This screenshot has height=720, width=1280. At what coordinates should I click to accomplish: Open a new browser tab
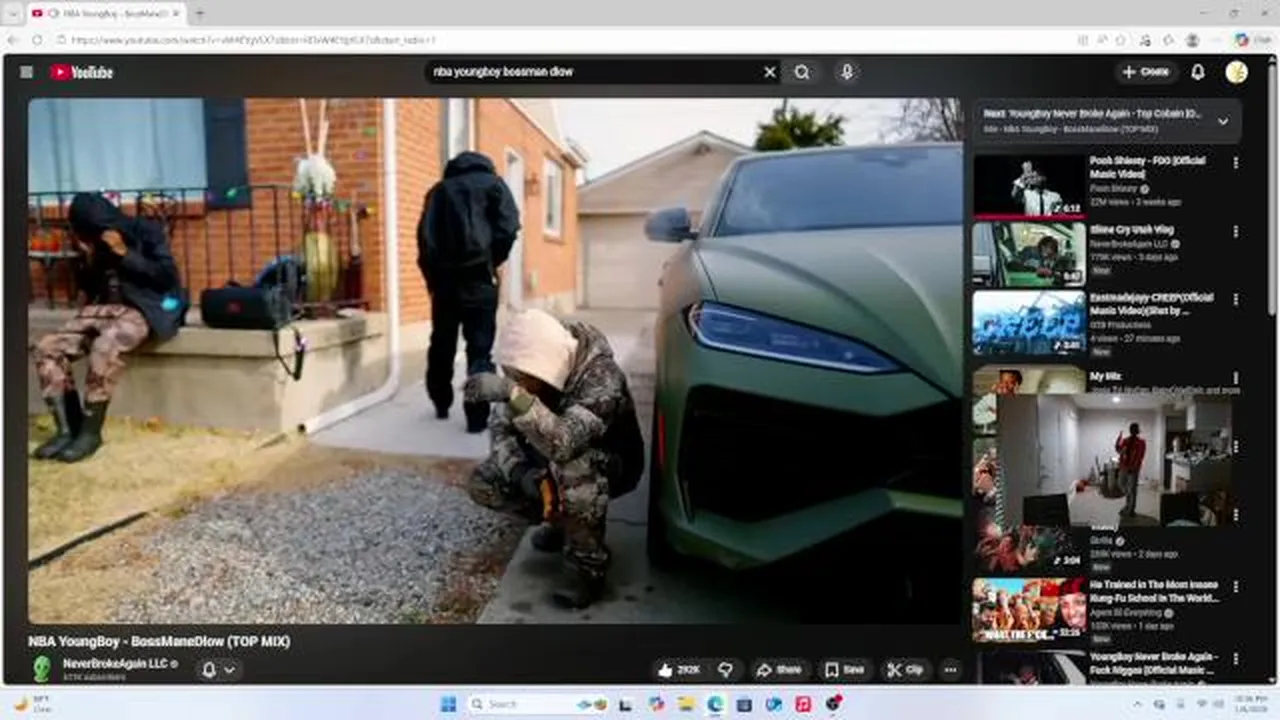199,14
